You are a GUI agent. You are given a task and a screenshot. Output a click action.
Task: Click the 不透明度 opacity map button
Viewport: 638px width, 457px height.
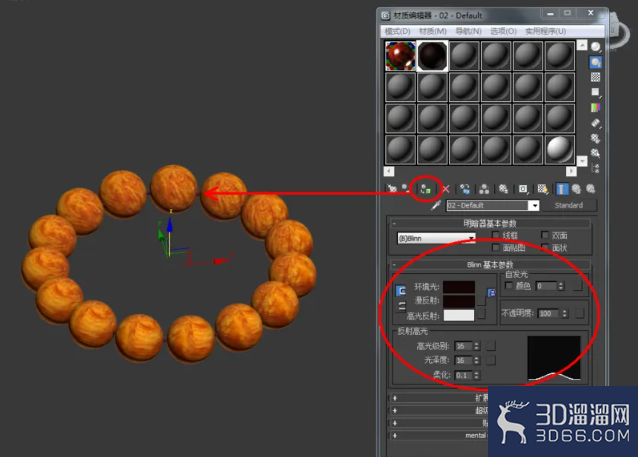[579, 313]
